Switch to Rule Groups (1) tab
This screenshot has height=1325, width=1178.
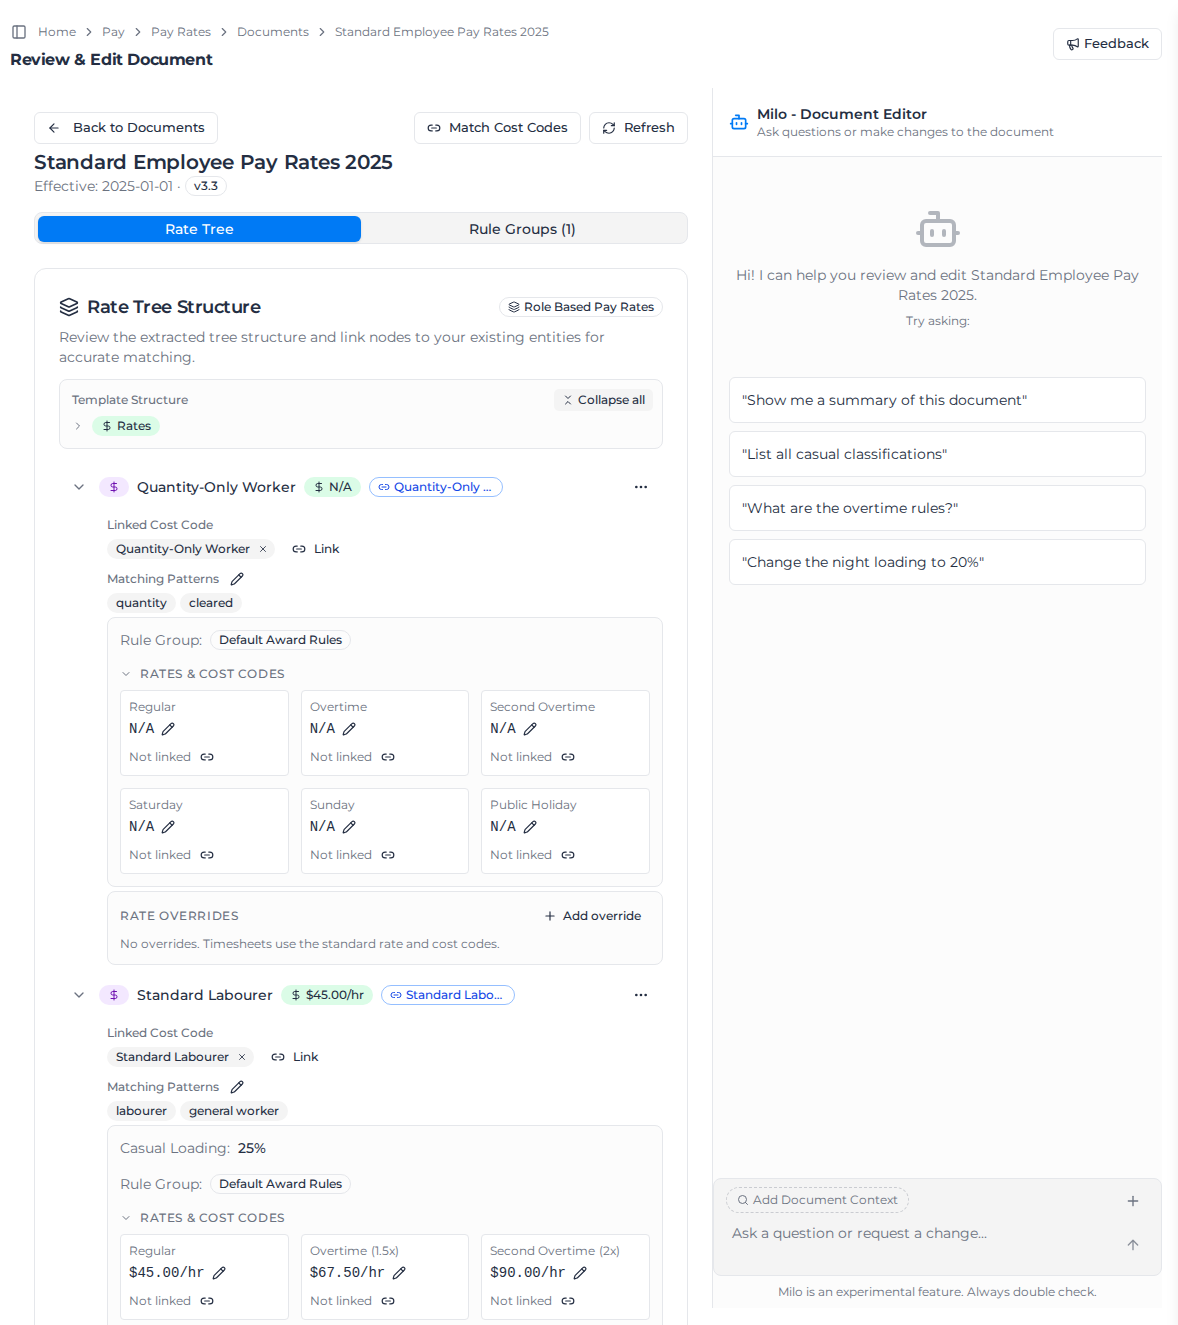pyautogui.click(x=522, y=229)
